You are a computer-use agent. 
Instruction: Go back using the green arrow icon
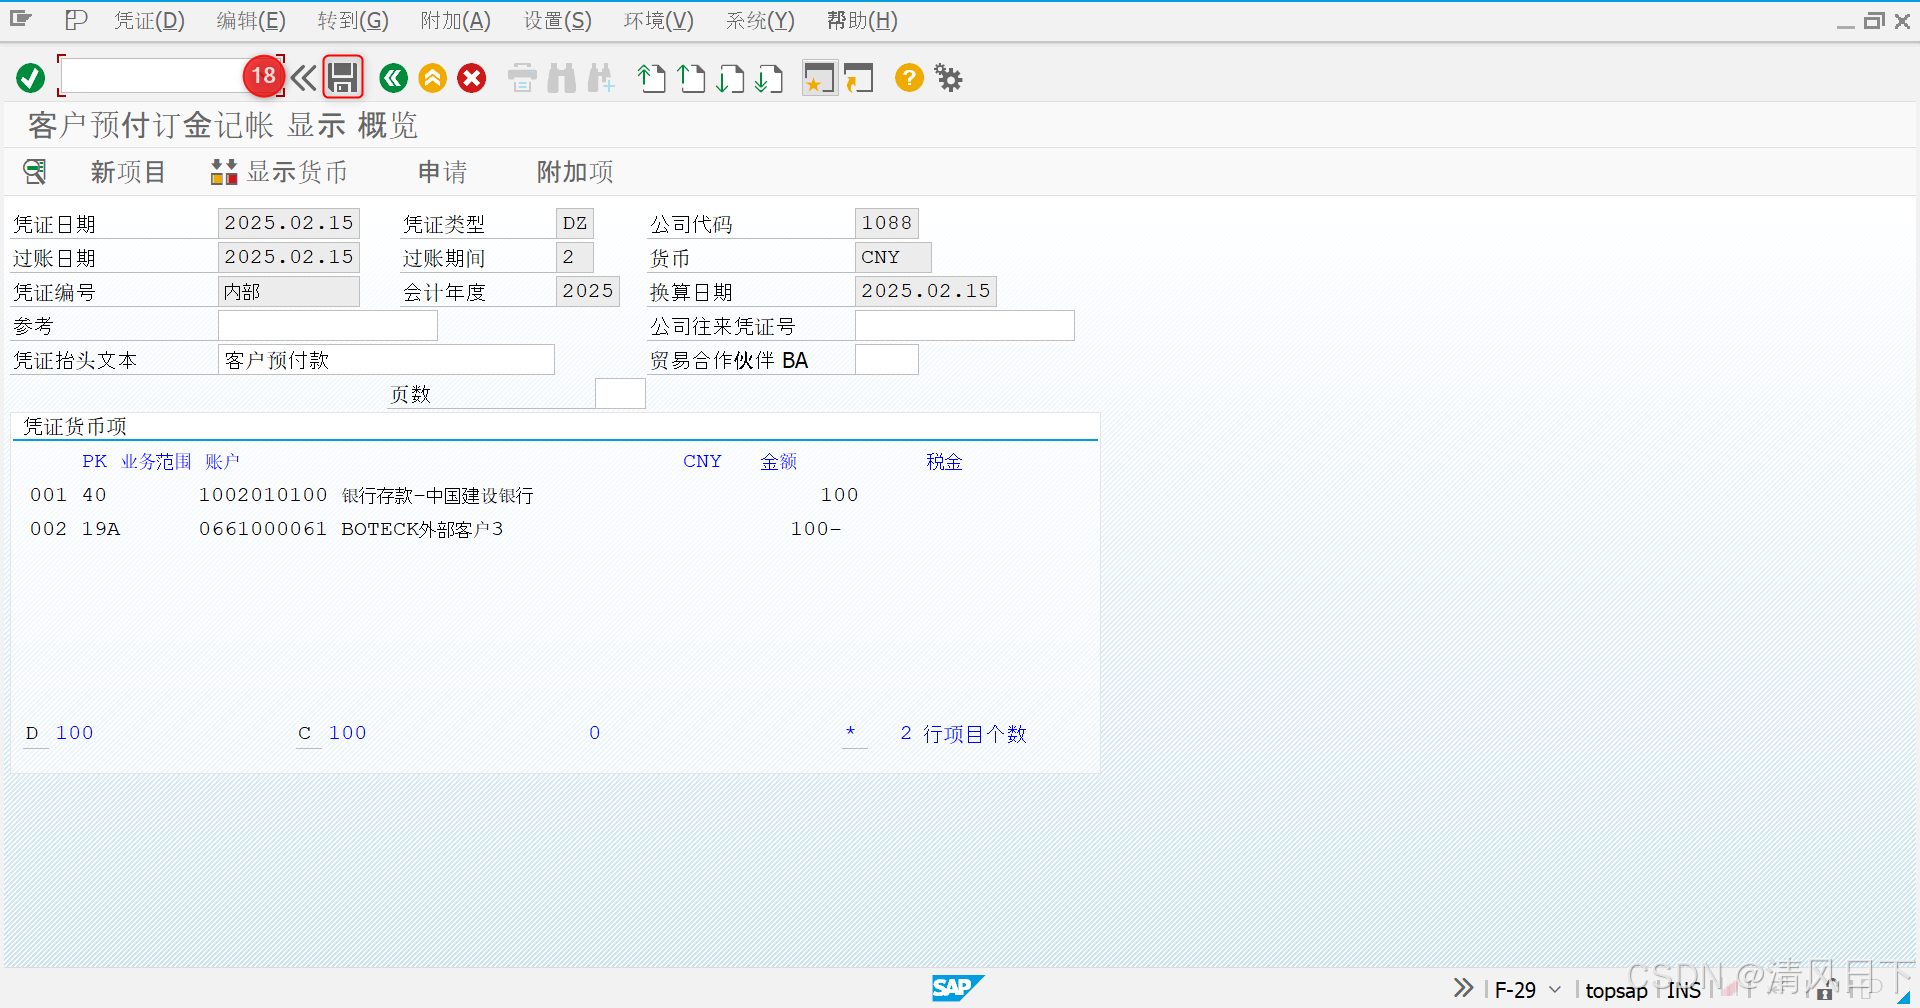[x=393, y=78]
